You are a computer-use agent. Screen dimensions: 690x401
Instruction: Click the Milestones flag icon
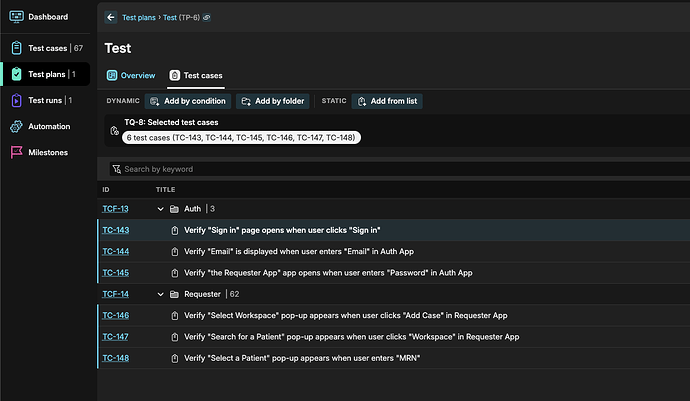click(17, 152)
